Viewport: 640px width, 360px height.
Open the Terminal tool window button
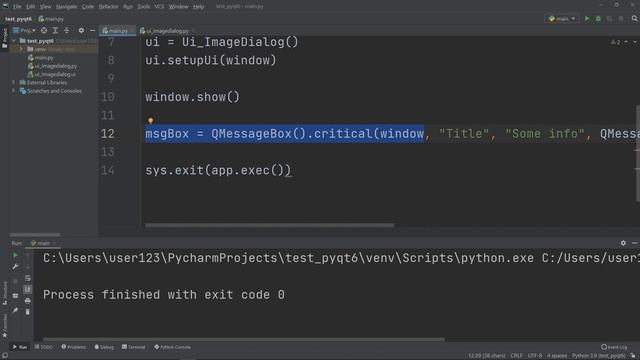(x=133, y=347)
